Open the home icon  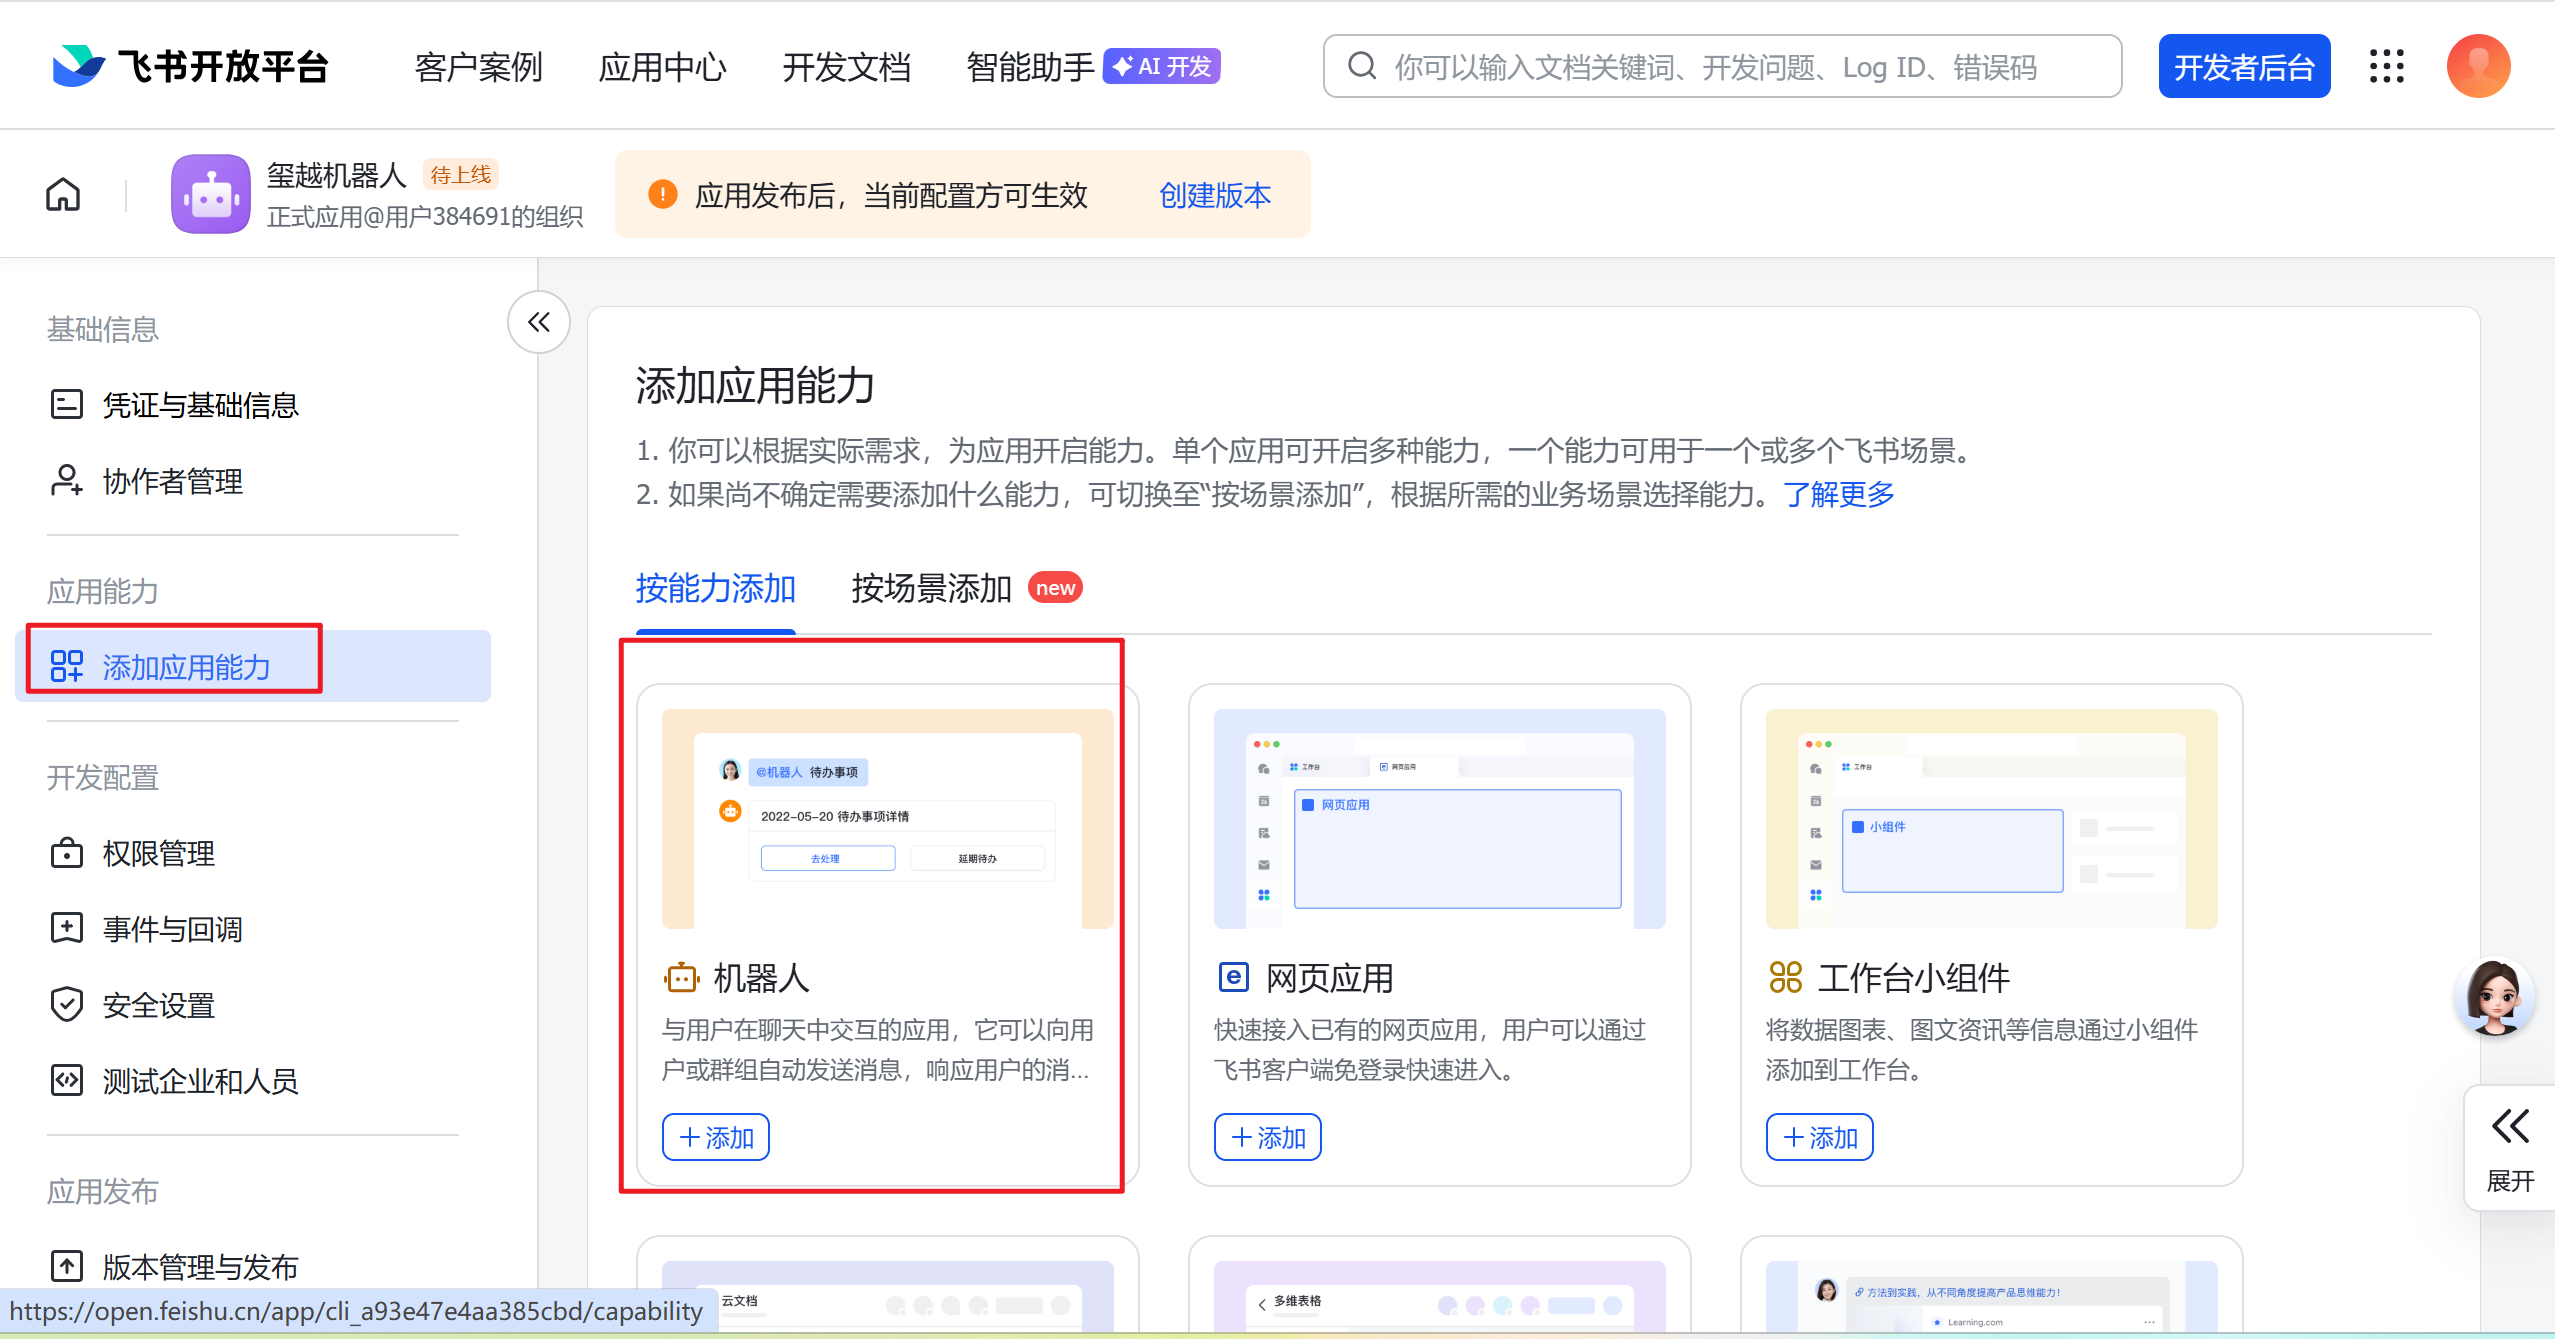63,194
